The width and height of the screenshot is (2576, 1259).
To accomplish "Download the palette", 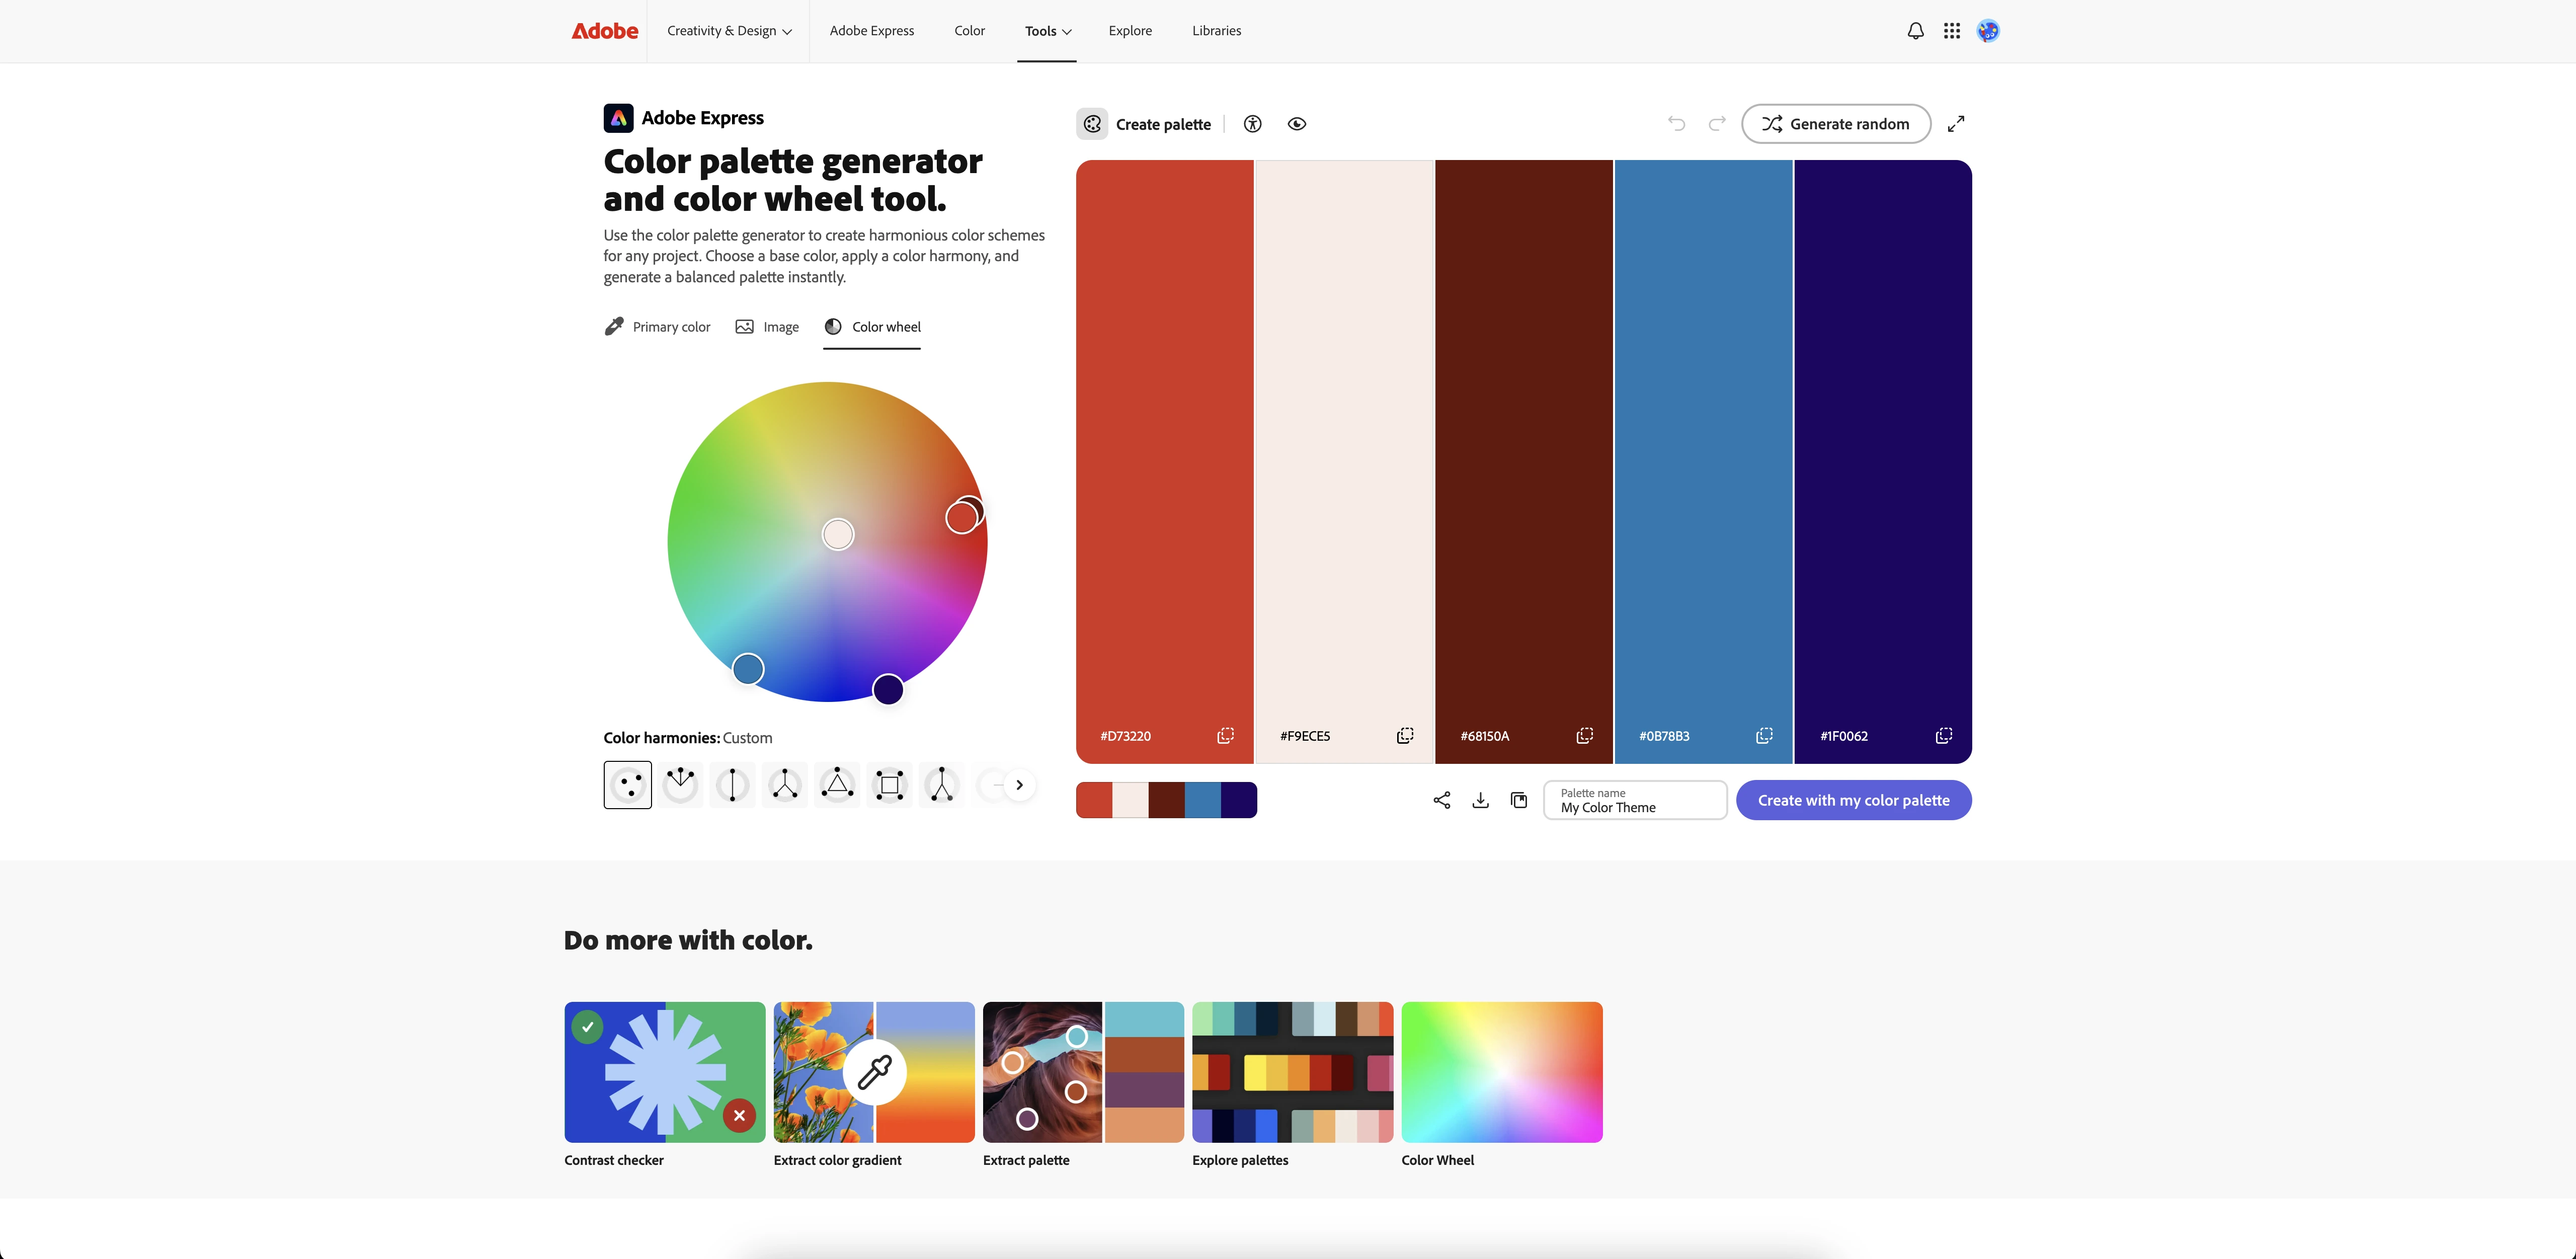I will click(1481, 800).
